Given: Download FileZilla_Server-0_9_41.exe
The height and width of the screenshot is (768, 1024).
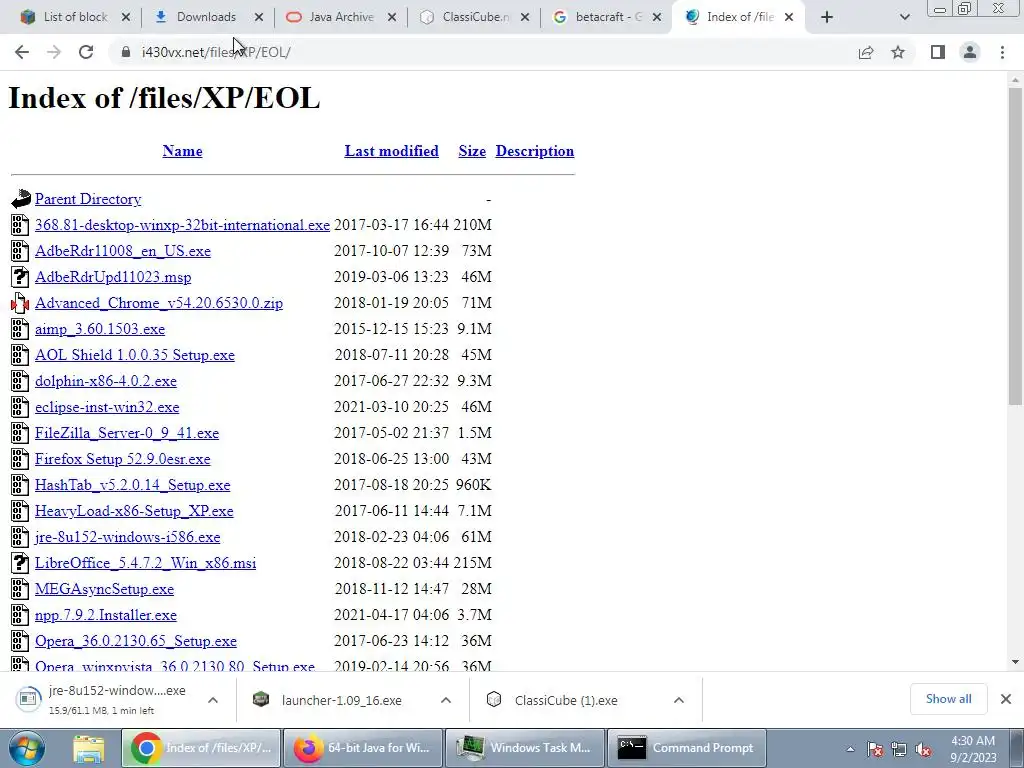Looking at the screenshot, I should (x=127, y=433).
